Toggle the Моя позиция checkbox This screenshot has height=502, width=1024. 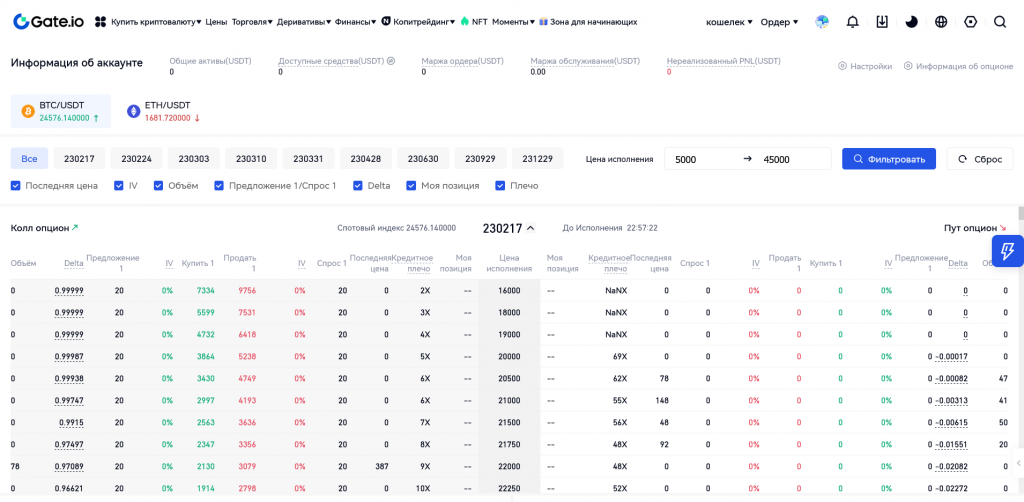pos(411,185)
